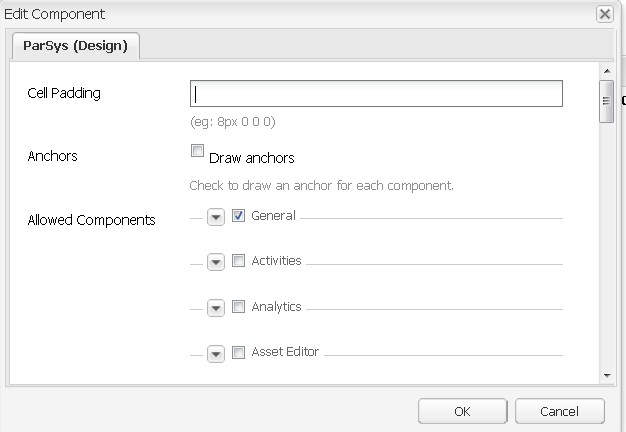626x432 pixels.
Task: Close the Edit Component dialog
Action: tap(604, 14)
